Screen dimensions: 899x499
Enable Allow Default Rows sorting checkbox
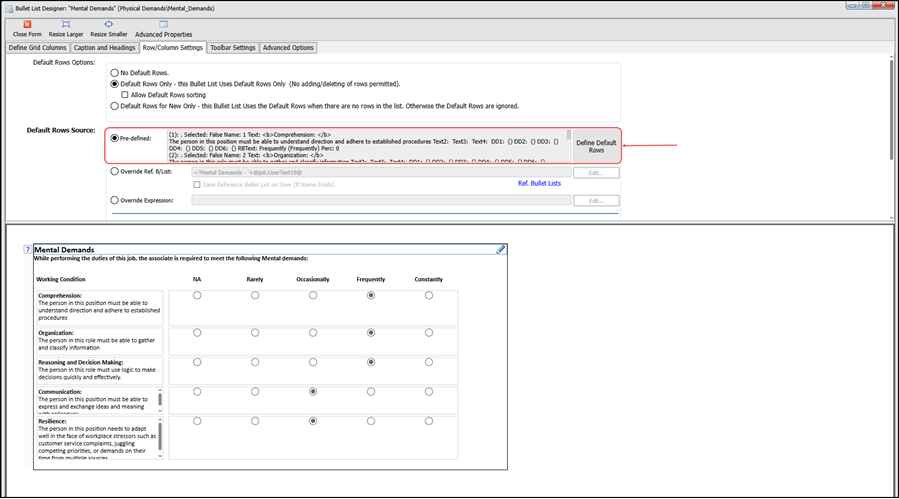pyautogui.click(x=124, y=95)
